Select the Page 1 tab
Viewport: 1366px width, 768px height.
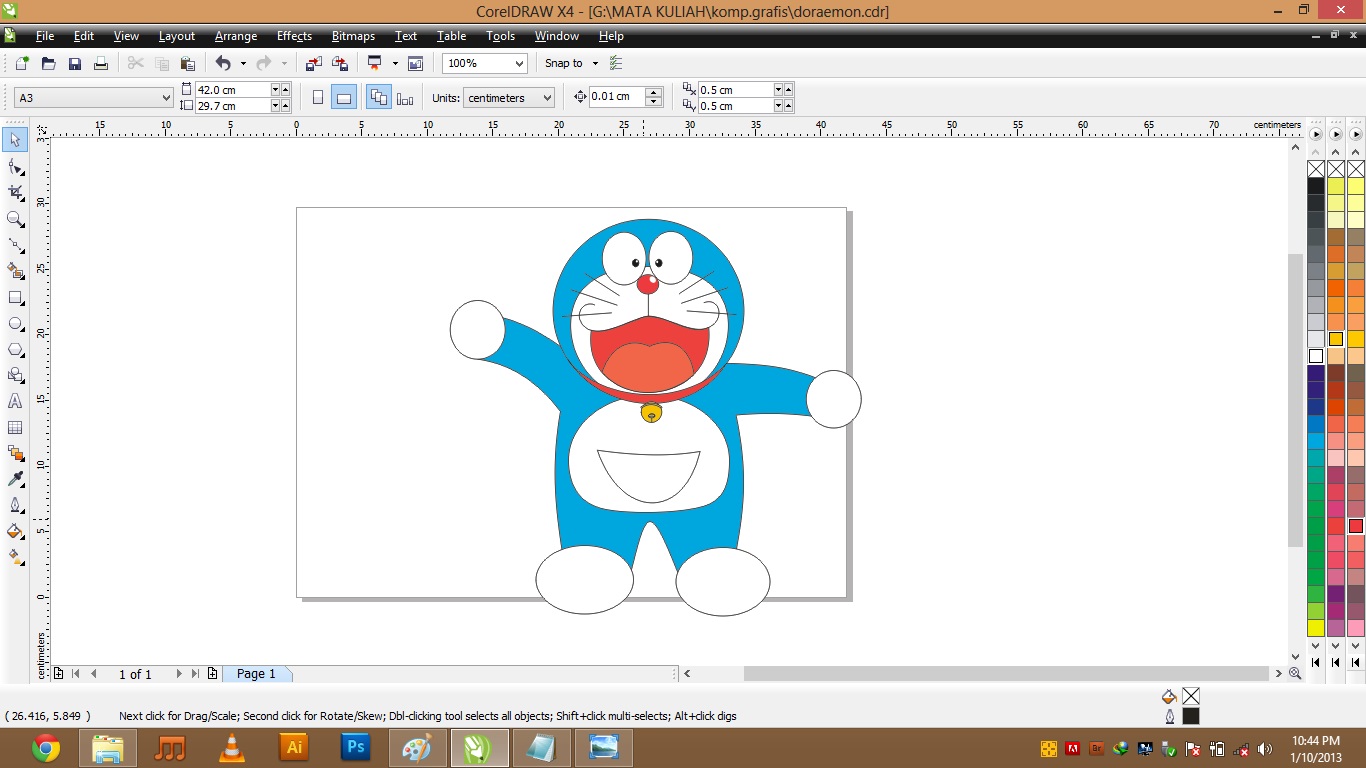[257, 673]
